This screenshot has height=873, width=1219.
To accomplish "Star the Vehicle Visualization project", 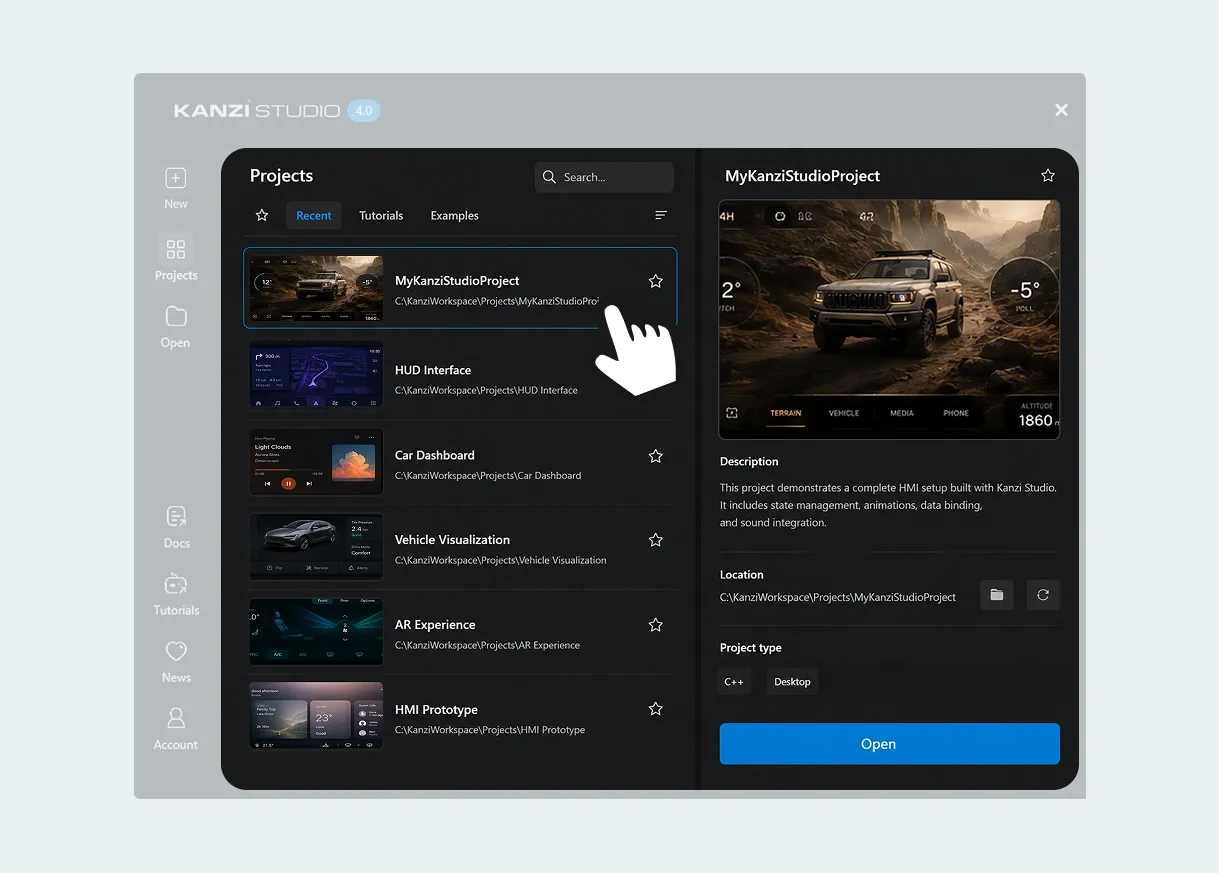I will [656, 540].
